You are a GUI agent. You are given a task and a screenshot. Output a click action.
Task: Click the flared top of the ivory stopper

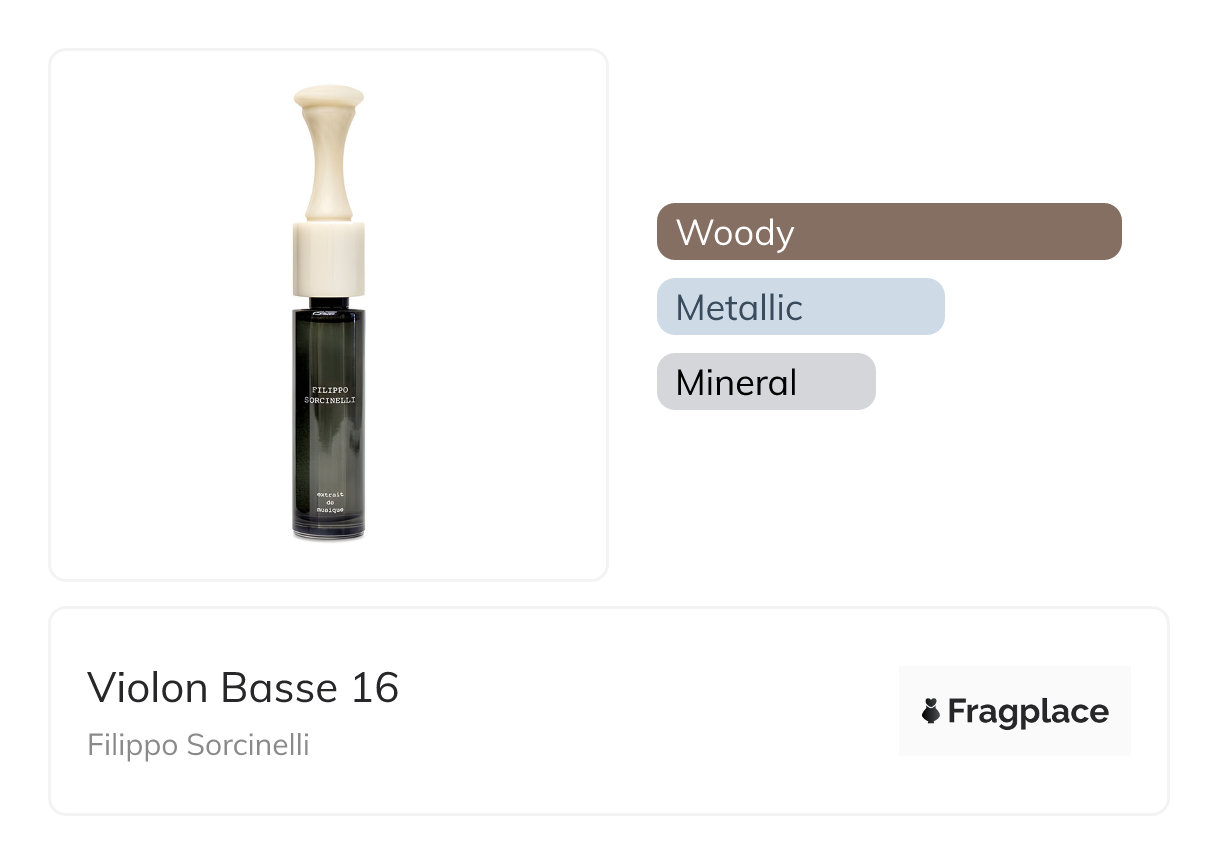[328, 98]
